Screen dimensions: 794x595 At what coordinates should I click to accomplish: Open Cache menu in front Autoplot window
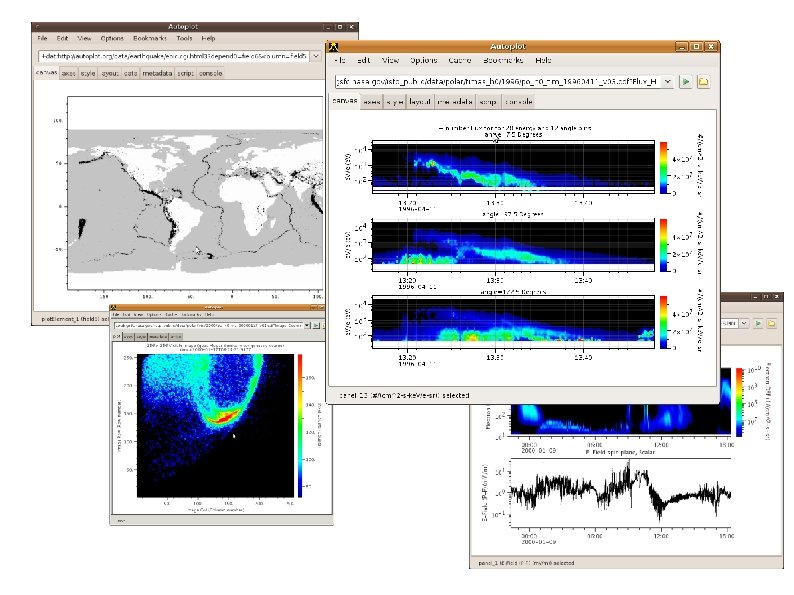(459, 60)
